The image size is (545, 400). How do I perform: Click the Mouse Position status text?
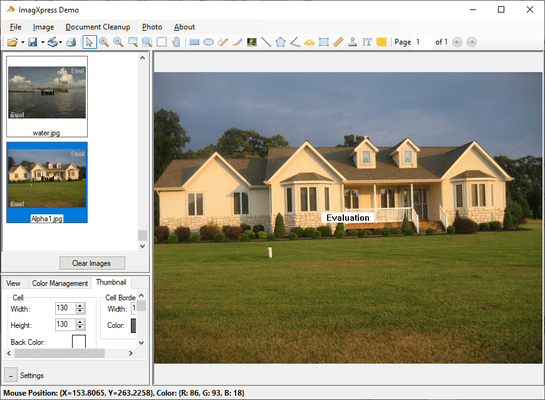pyautogui.click(x=124, y=393)
